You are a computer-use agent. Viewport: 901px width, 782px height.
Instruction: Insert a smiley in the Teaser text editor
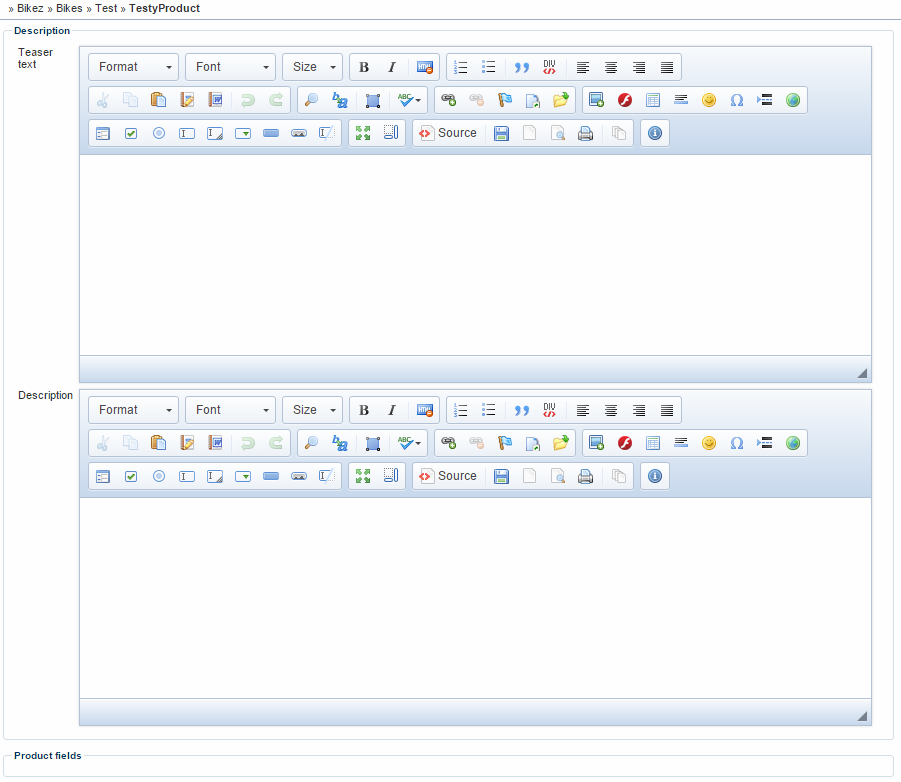709,100
